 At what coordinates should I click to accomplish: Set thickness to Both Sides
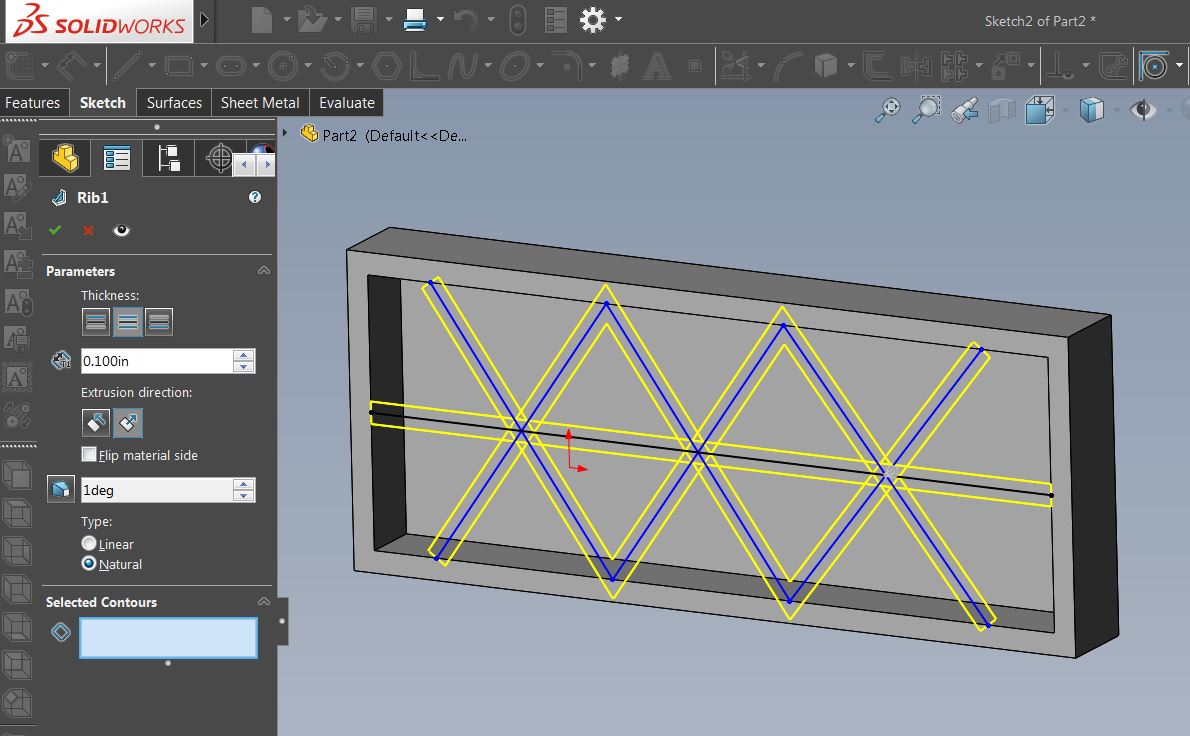tap(128, 322)
